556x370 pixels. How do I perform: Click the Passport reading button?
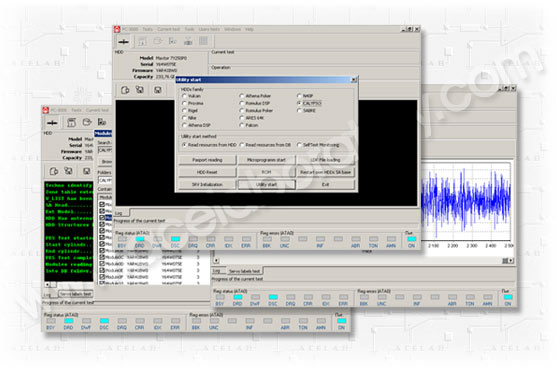click(x=207, y=160)
